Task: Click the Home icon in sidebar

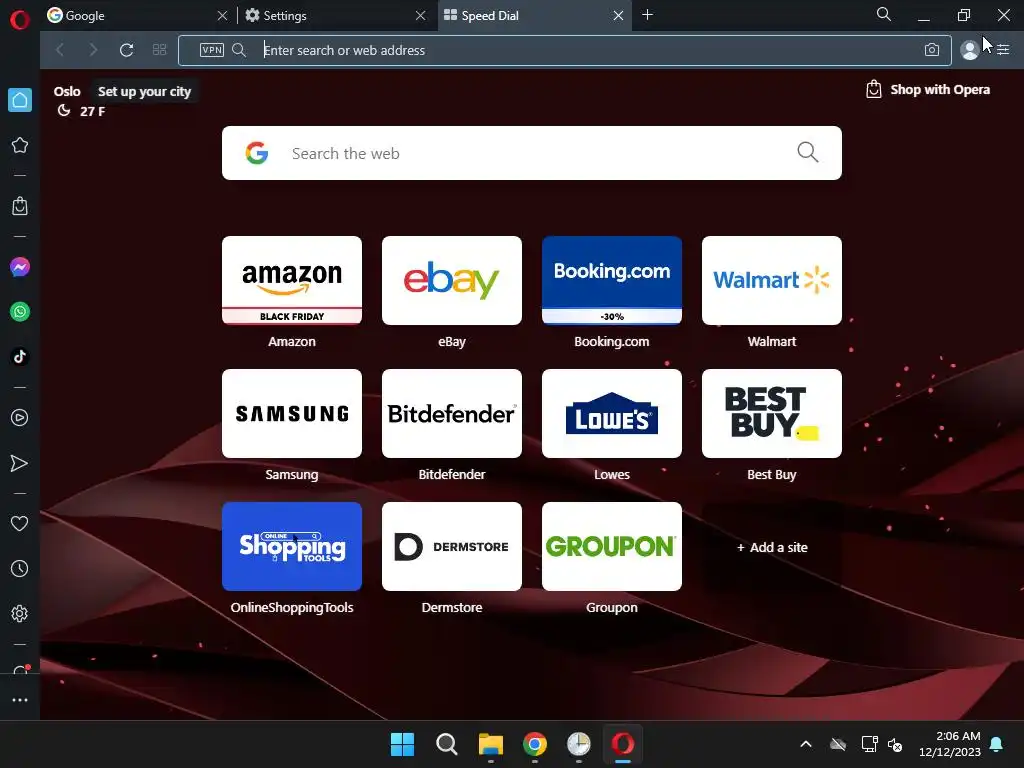Action: (20, 100)
